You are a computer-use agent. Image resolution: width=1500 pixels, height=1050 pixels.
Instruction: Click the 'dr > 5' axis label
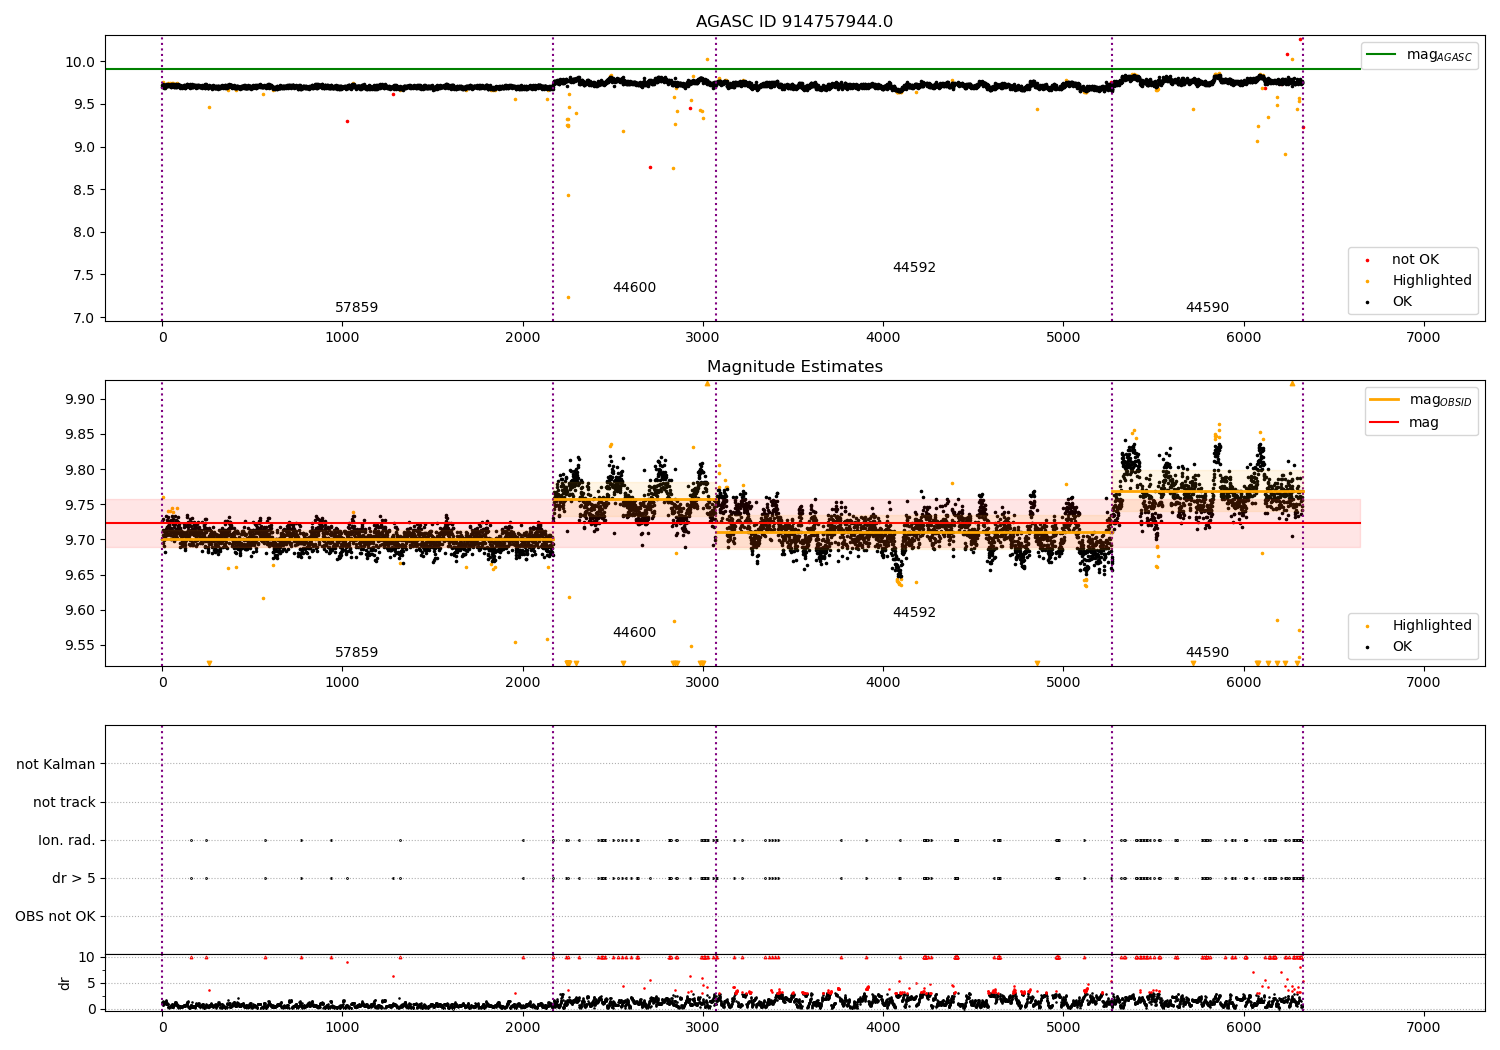pyautogui.click(x=74, y=879)
